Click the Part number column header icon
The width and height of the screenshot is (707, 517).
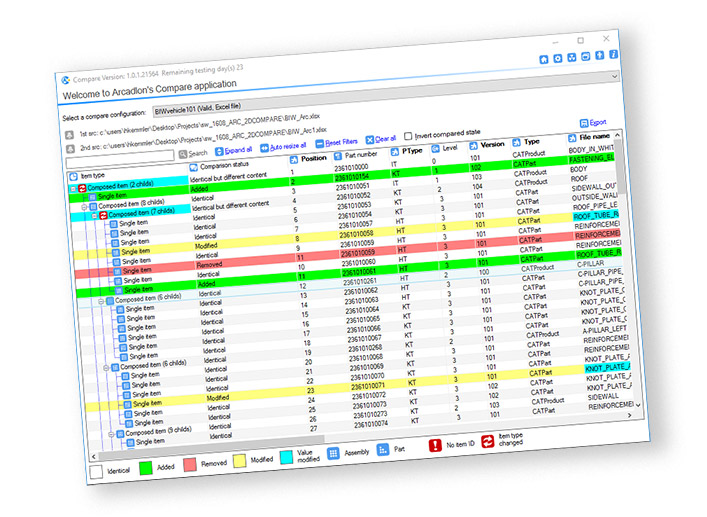[338, 156]
